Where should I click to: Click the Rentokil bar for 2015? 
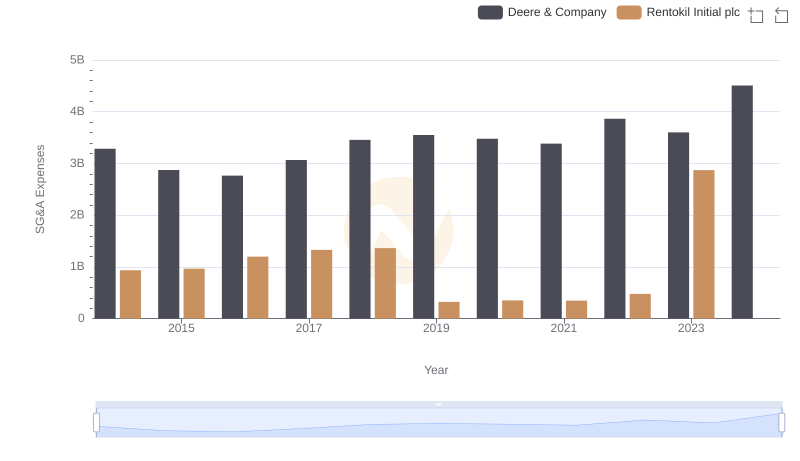point(194,294)
